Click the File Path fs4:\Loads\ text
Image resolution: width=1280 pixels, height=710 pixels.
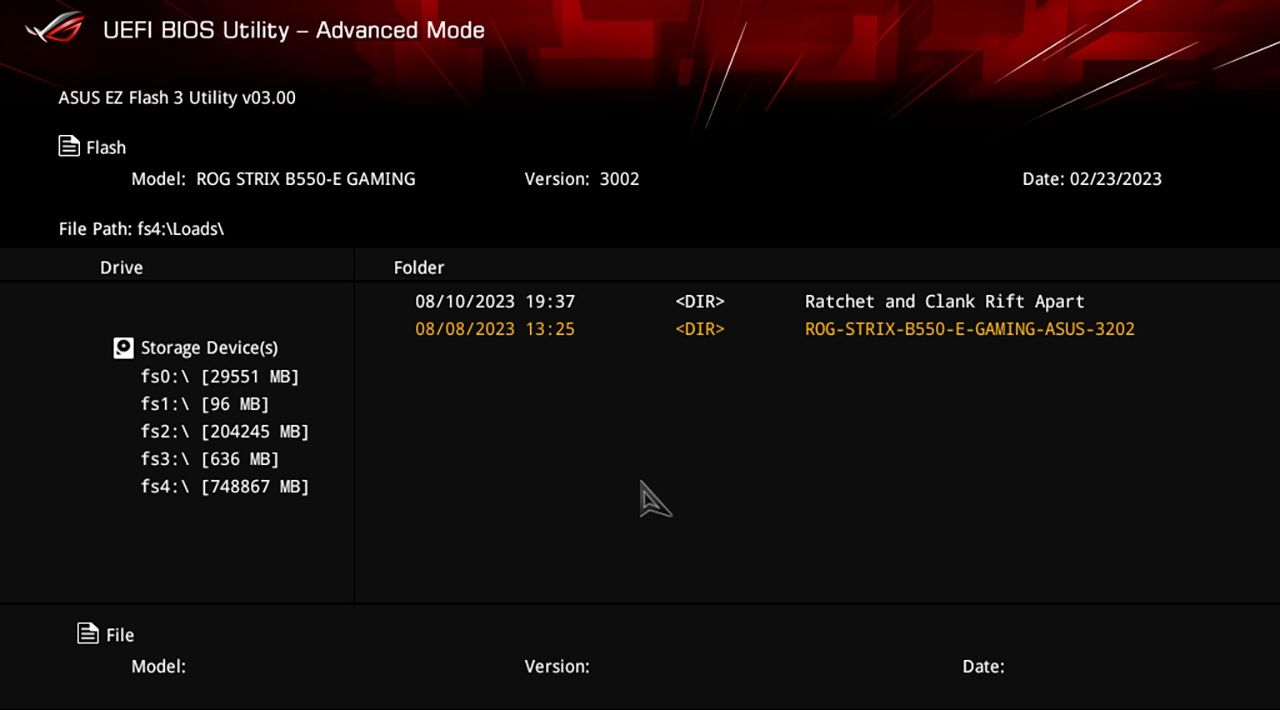[141, 229]
